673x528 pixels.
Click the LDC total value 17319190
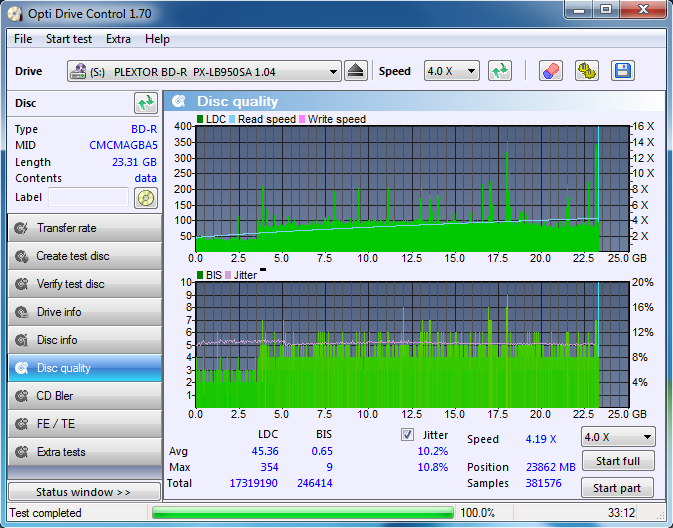coord(254,483)
